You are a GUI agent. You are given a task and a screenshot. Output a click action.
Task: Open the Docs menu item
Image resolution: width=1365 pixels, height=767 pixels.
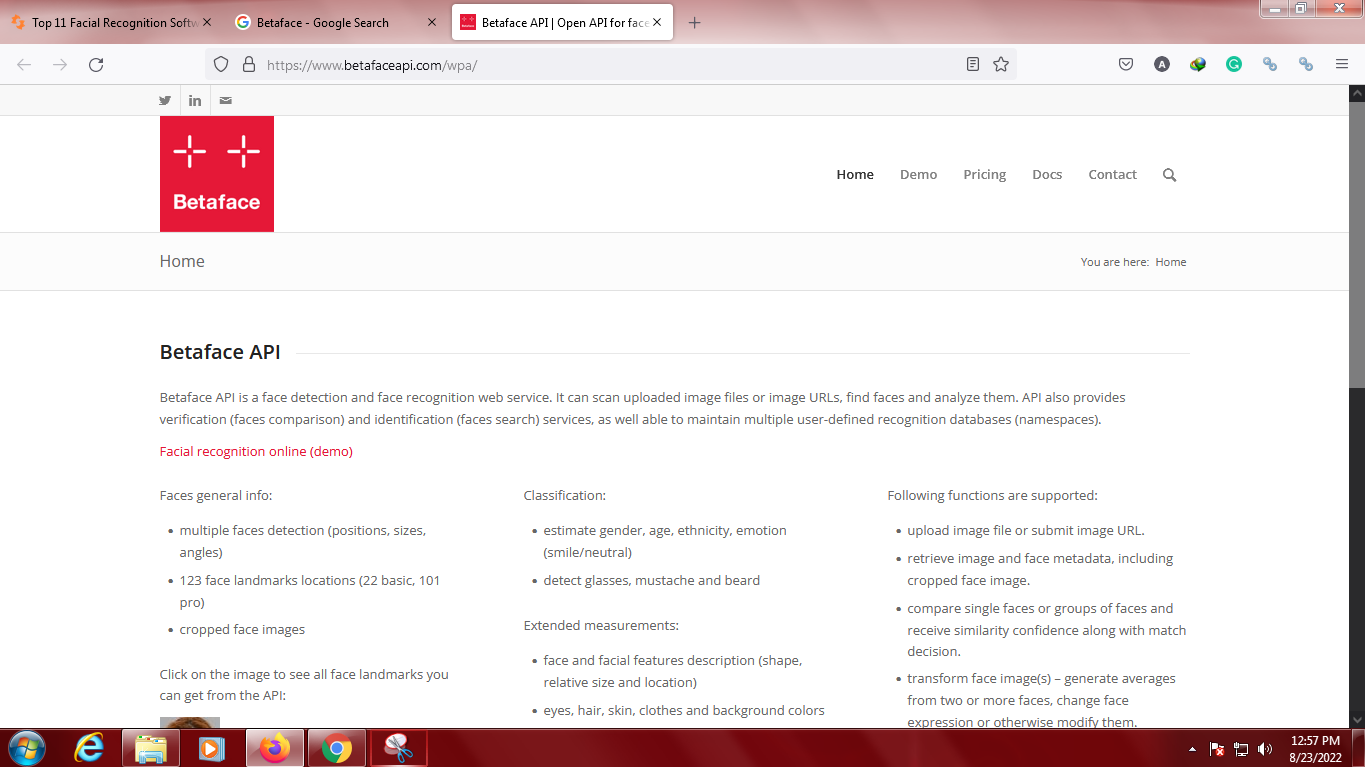[1047, 174]
